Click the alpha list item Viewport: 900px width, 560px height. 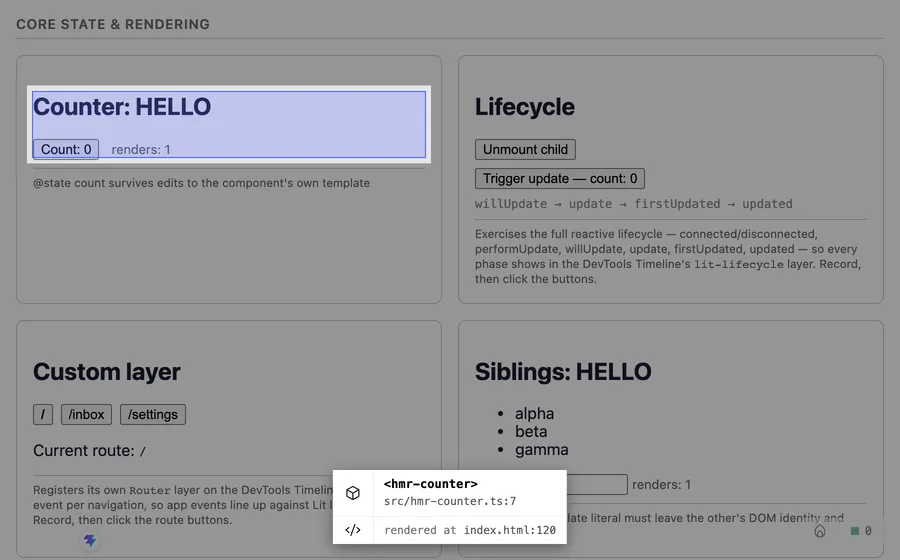click(534, 414)
